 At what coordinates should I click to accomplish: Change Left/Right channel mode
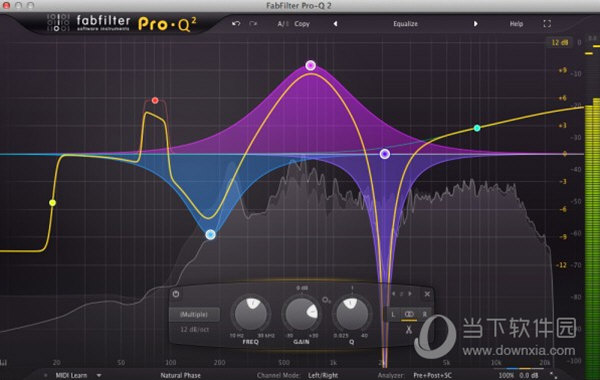(323, 375)
